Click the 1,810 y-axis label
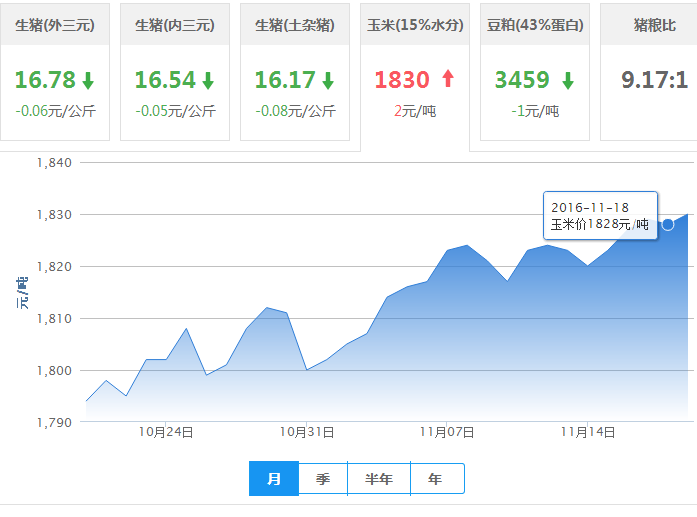Image resolution: width=697 pixels, height=517 pixels. [x=54, y=319]
